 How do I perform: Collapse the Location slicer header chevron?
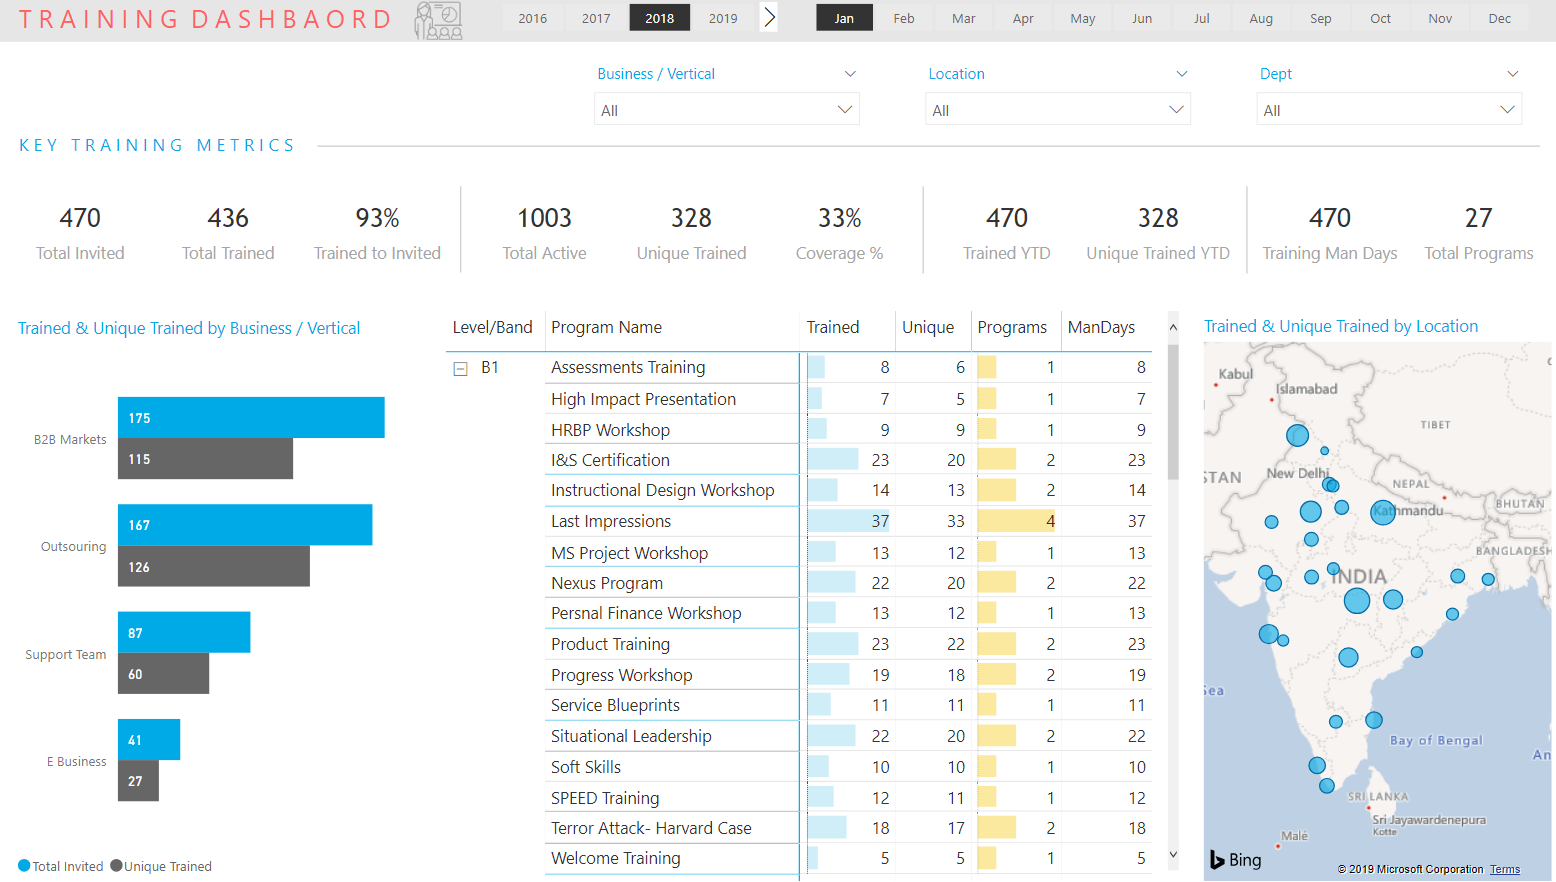[x=1181, y=74]
